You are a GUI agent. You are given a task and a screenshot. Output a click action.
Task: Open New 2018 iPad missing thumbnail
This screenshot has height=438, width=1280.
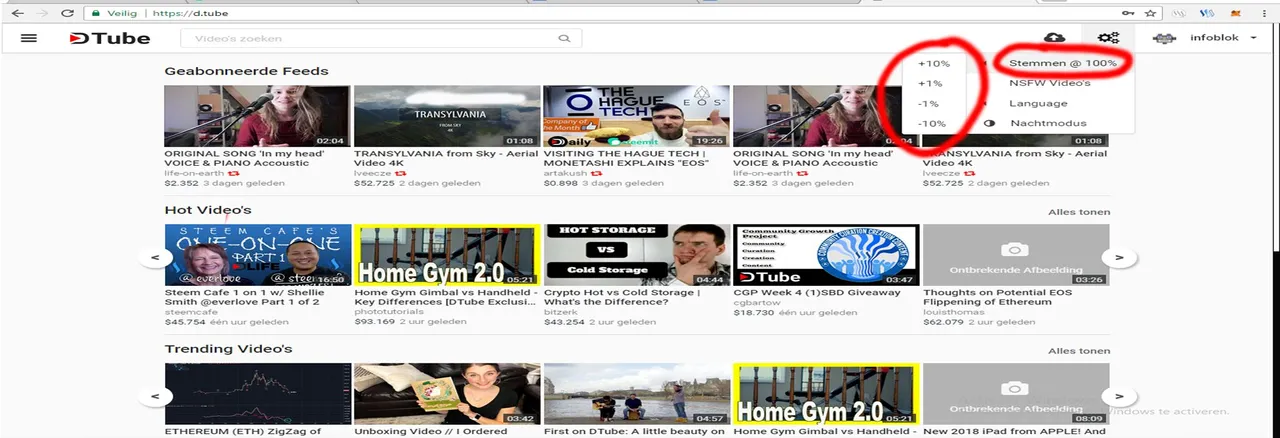point(1016,394)
